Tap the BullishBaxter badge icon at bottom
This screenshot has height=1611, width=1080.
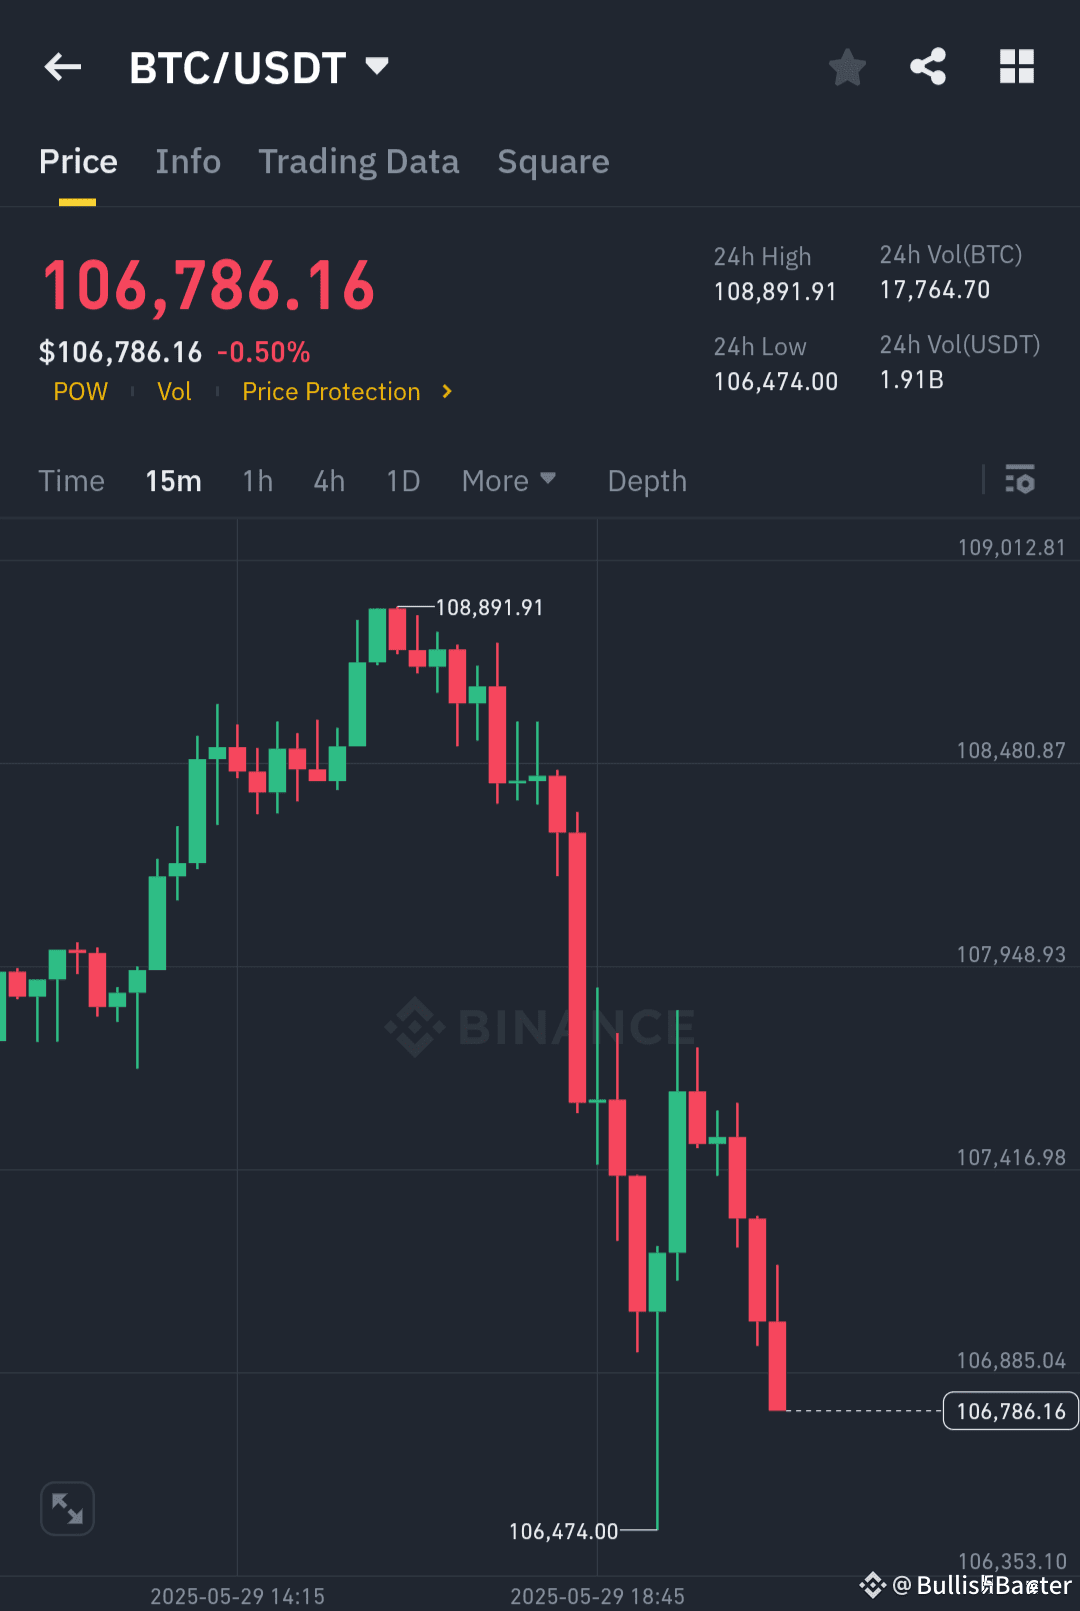(872, 1585)
